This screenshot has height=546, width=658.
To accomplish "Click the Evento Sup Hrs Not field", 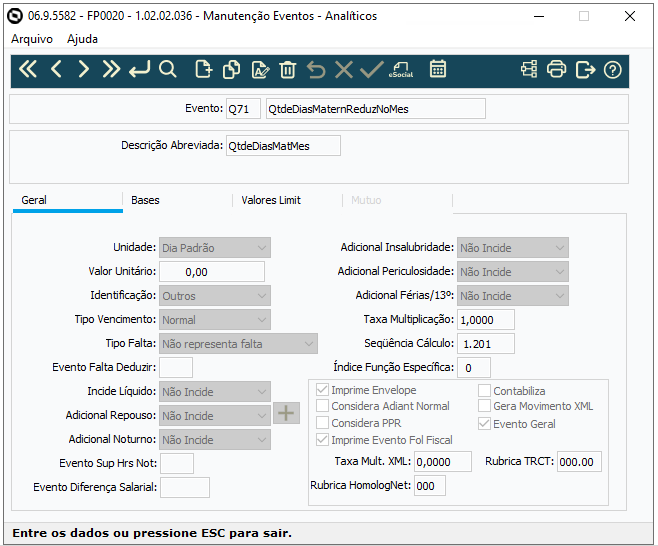I will [x=177, y=463].
